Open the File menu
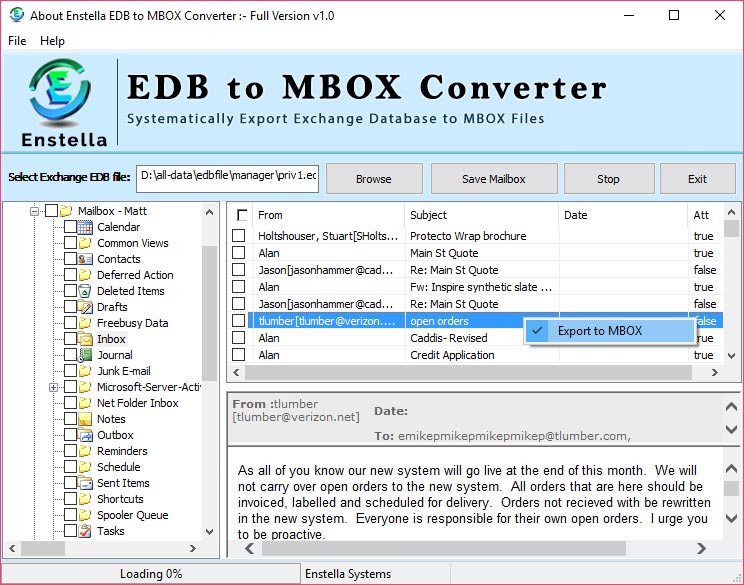Viewport: 744px width, 585px height. point(17,41)
